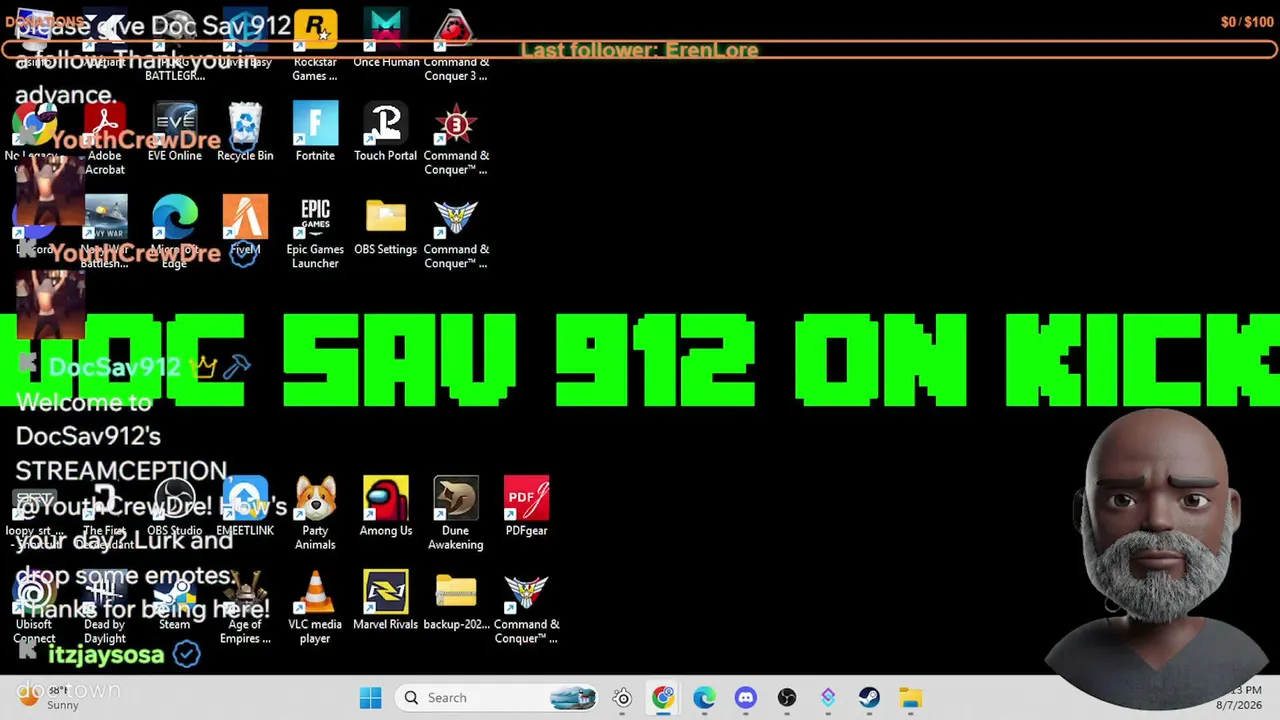
Task: Select the Touch Portal shortcut
Action: pyautogui.click(x=386, y=132)
